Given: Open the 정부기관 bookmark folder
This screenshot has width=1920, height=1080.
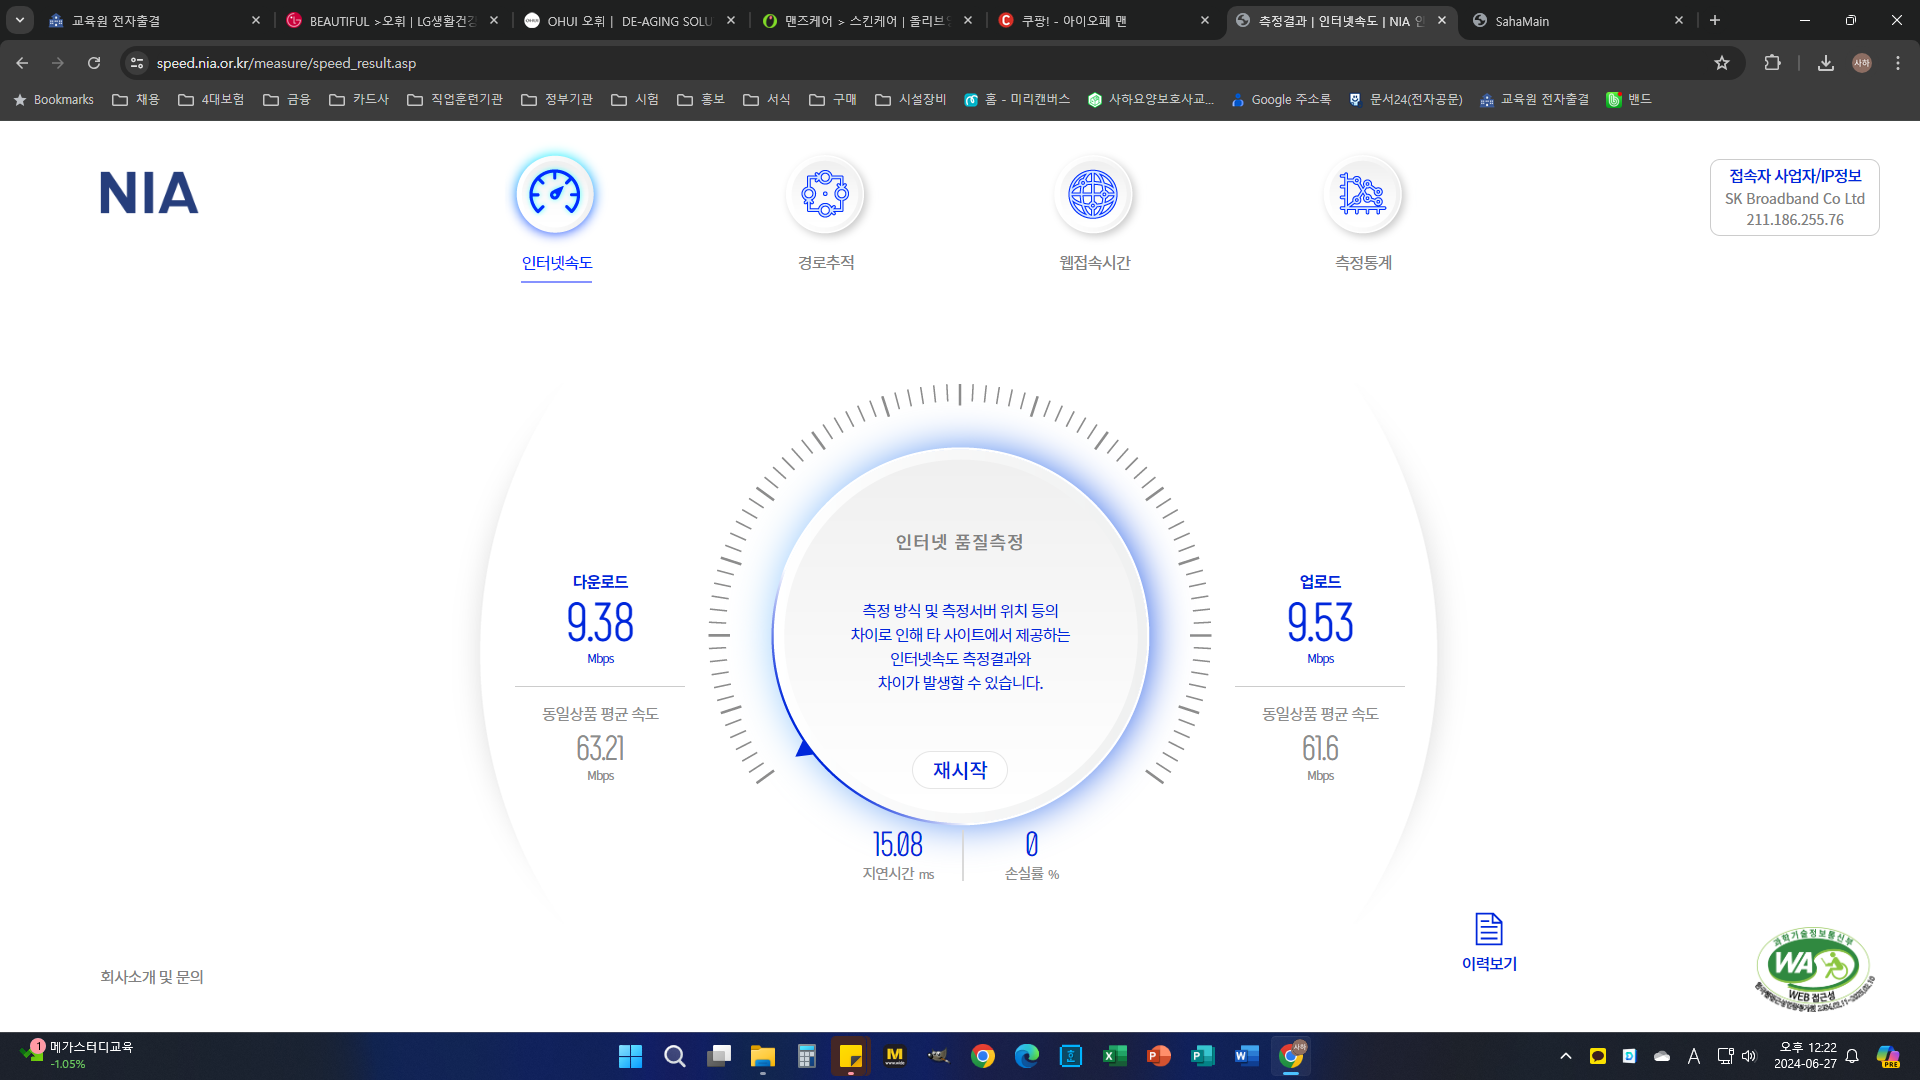Looking at the screenshot, I should pos(557,99).
